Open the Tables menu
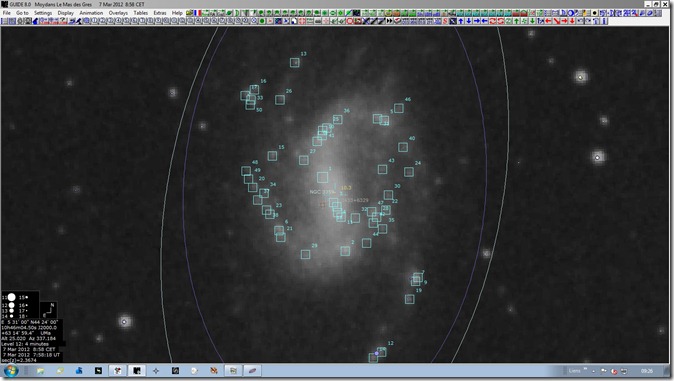This screenshot has width=674, height=381. 141,13
